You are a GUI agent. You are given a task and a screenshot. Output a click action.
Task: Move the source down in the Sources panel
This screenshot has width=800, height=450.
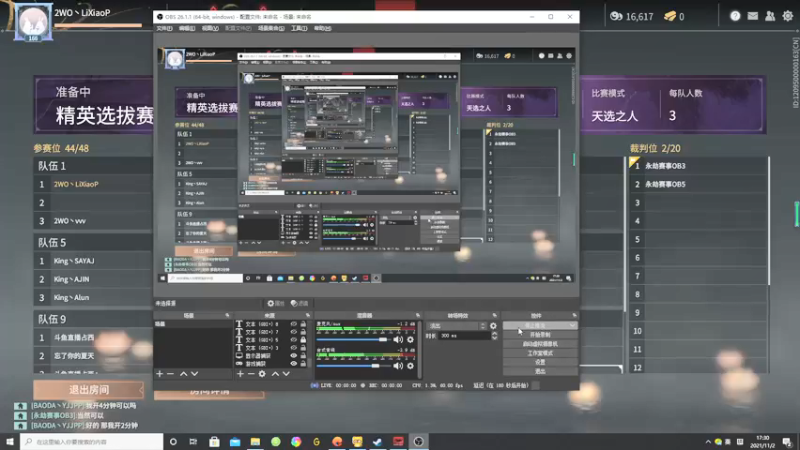[x=286, y=374]
